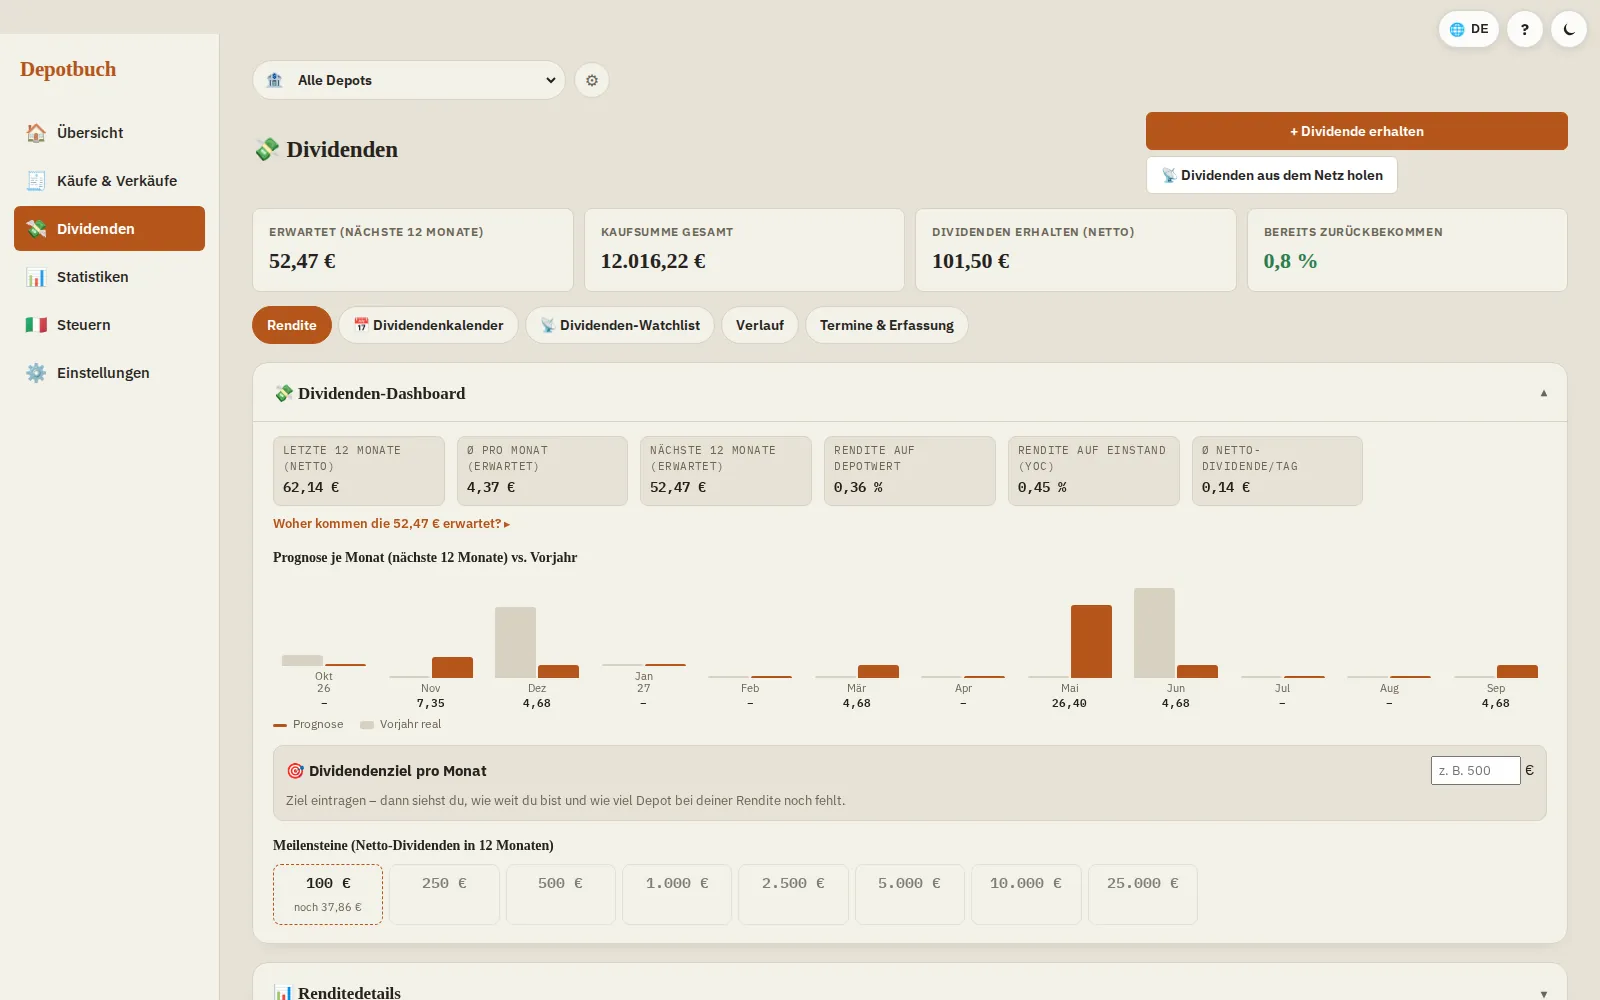Click the 'Bereits zurückbekommen' 0,8 % card
The width and height of the screenshot is (1600, 1000).
click(x=1407, y=250)
